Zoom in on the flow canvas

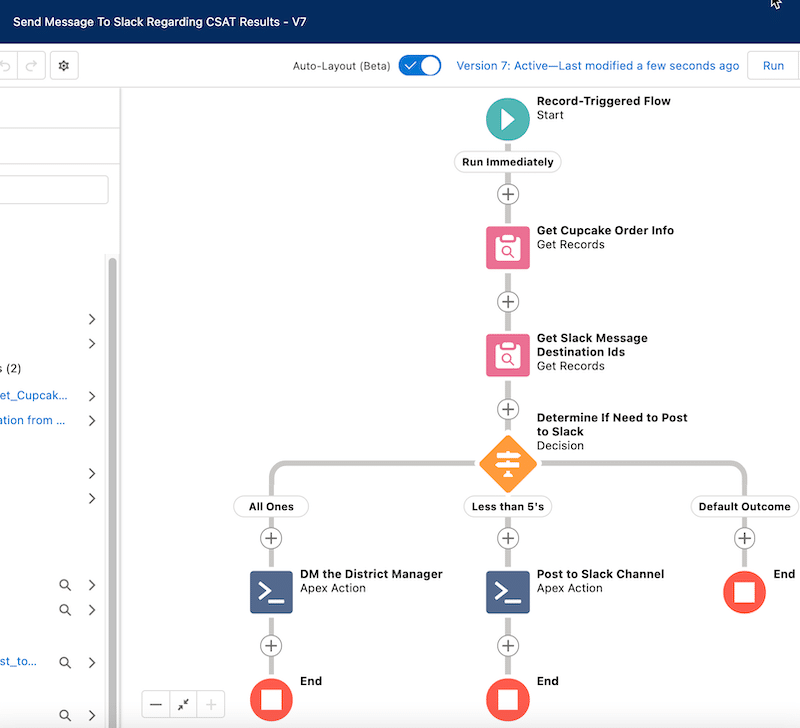click(211, 705)
